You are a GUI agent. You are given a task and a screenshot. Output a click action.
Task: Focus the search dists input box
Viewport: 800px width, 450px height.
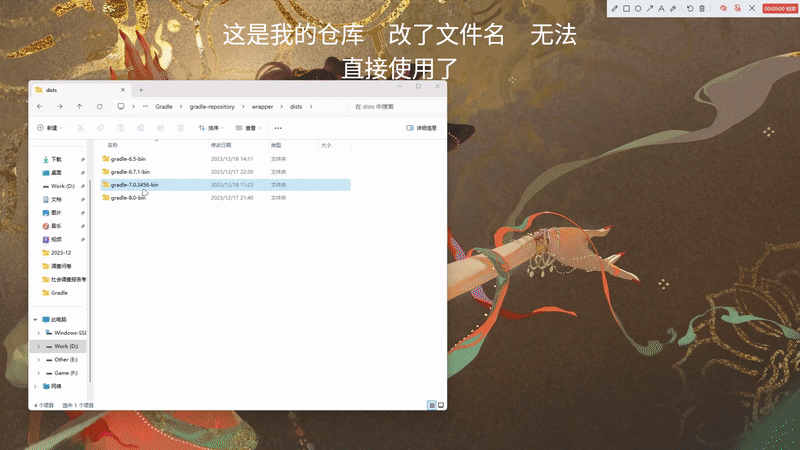click(396, 107)
